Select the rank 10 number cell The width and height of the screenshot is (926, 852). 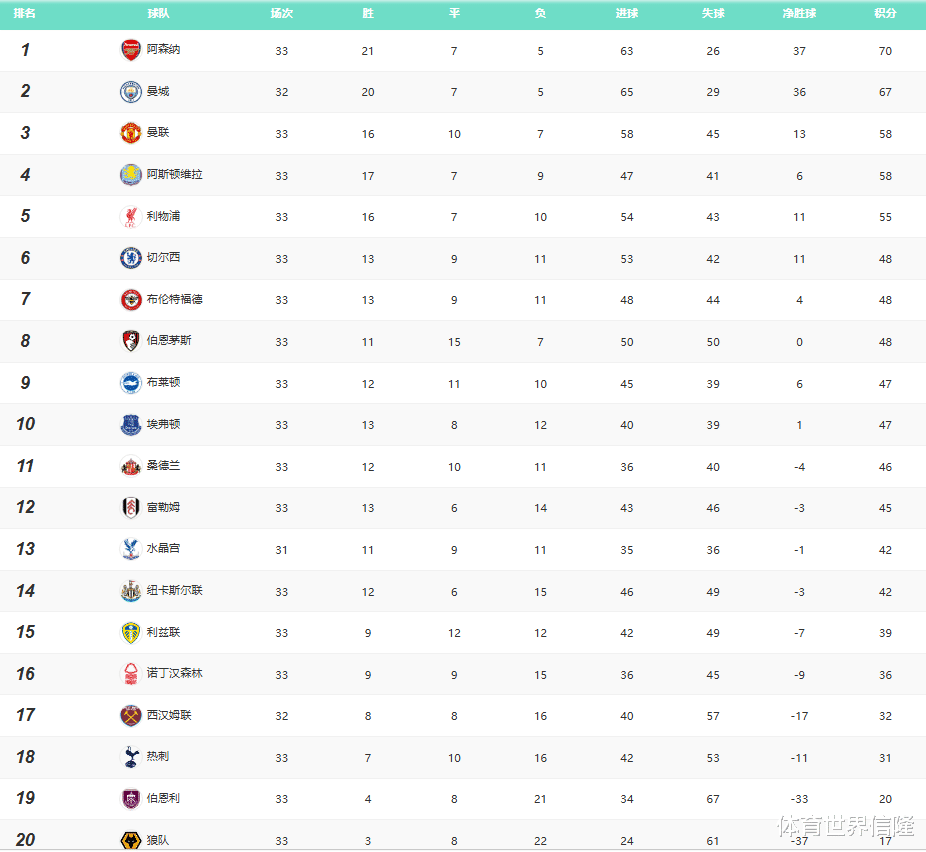click(25, 424)
